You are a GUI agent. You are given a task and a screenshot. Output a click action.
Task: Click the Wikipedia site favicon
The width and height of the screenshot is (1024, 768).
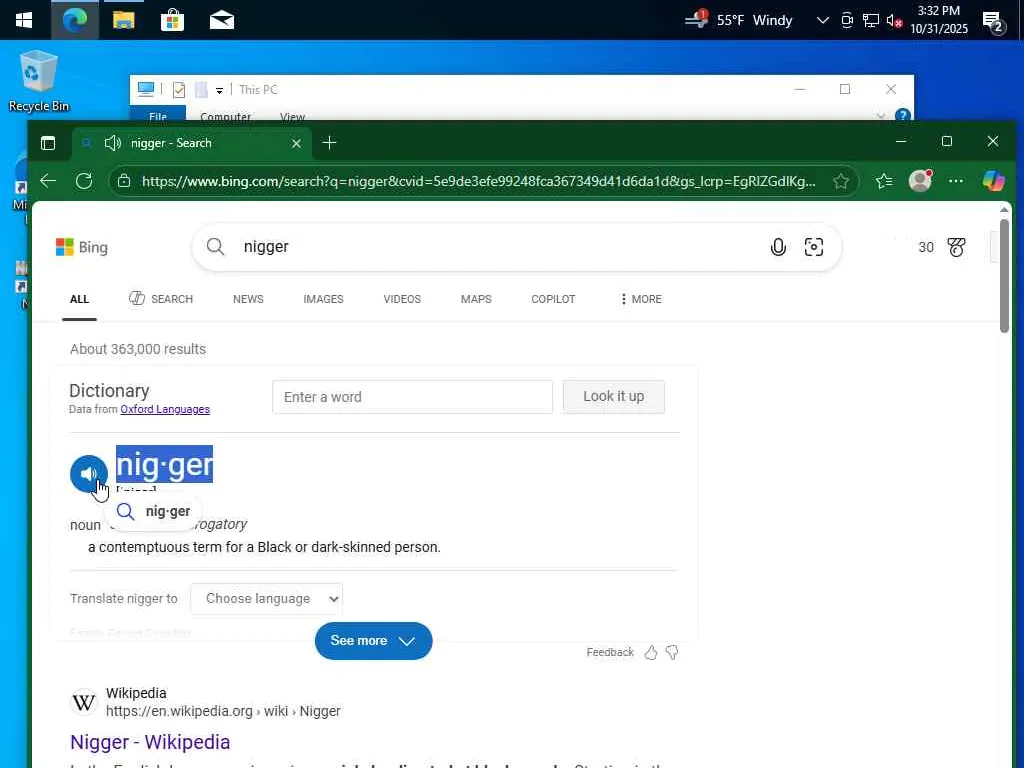click(84, 703)
